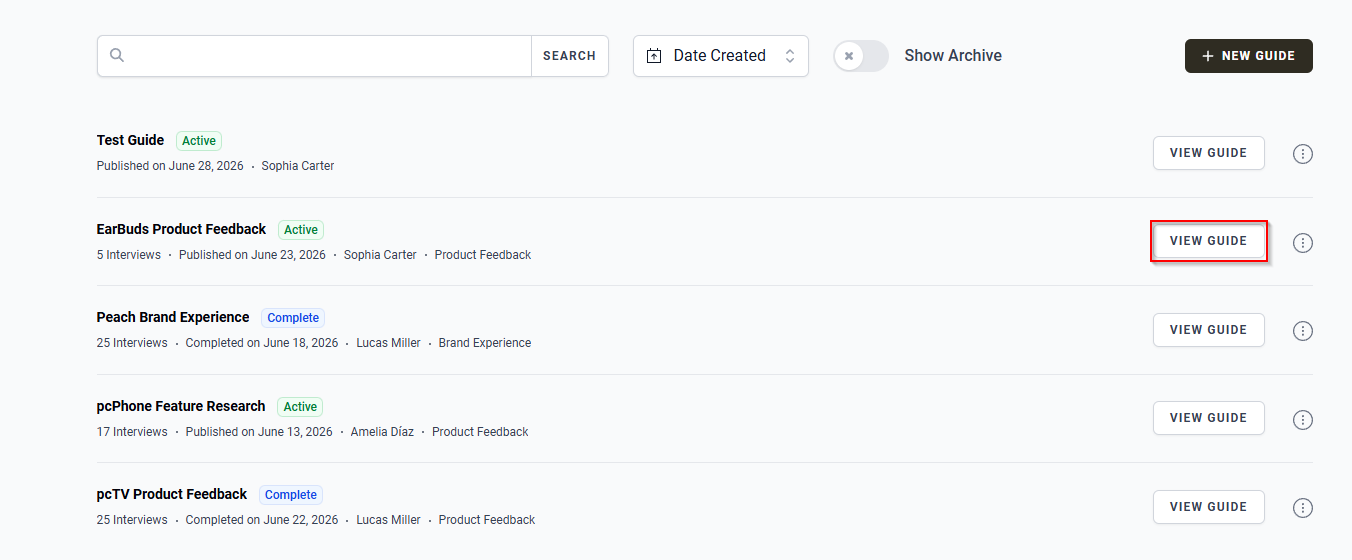Open more options for pcTV Product Feedback
Screen dimensions: 1352x560
click(x=1302, y=508)
